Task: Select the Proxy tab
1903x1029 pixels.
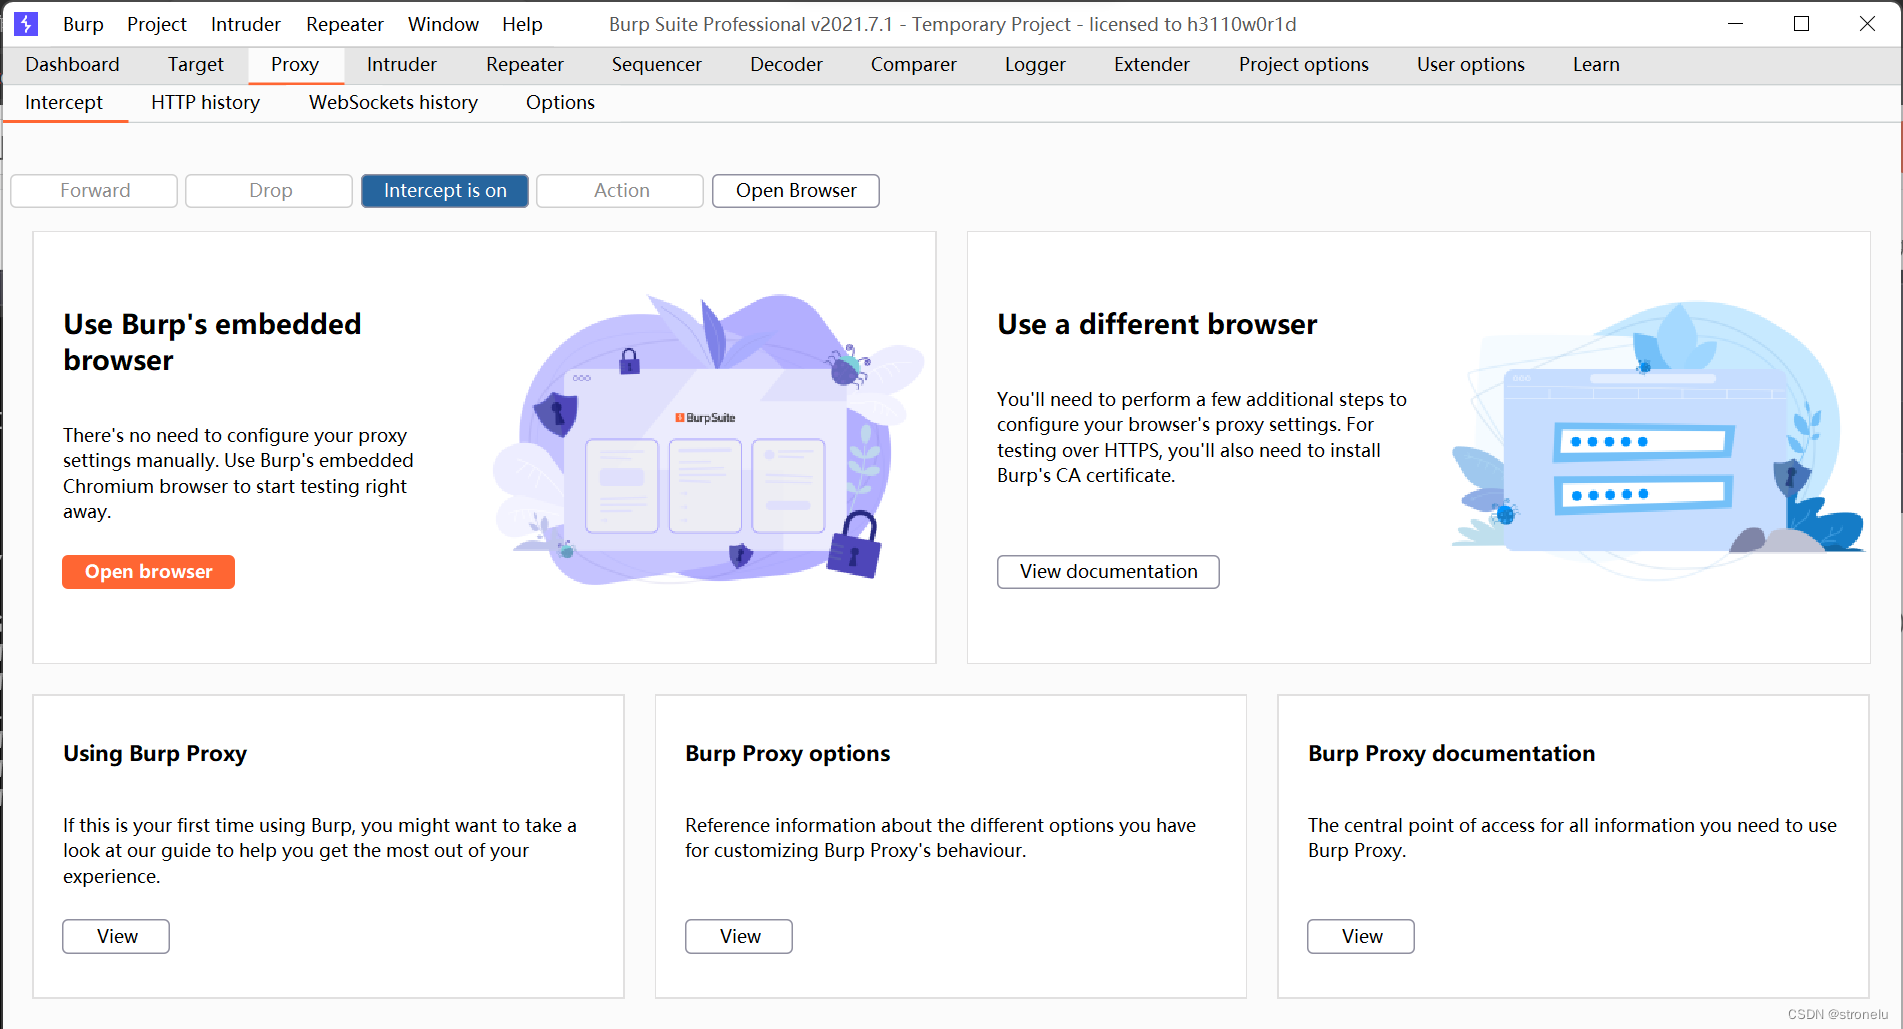Action: 295,65
